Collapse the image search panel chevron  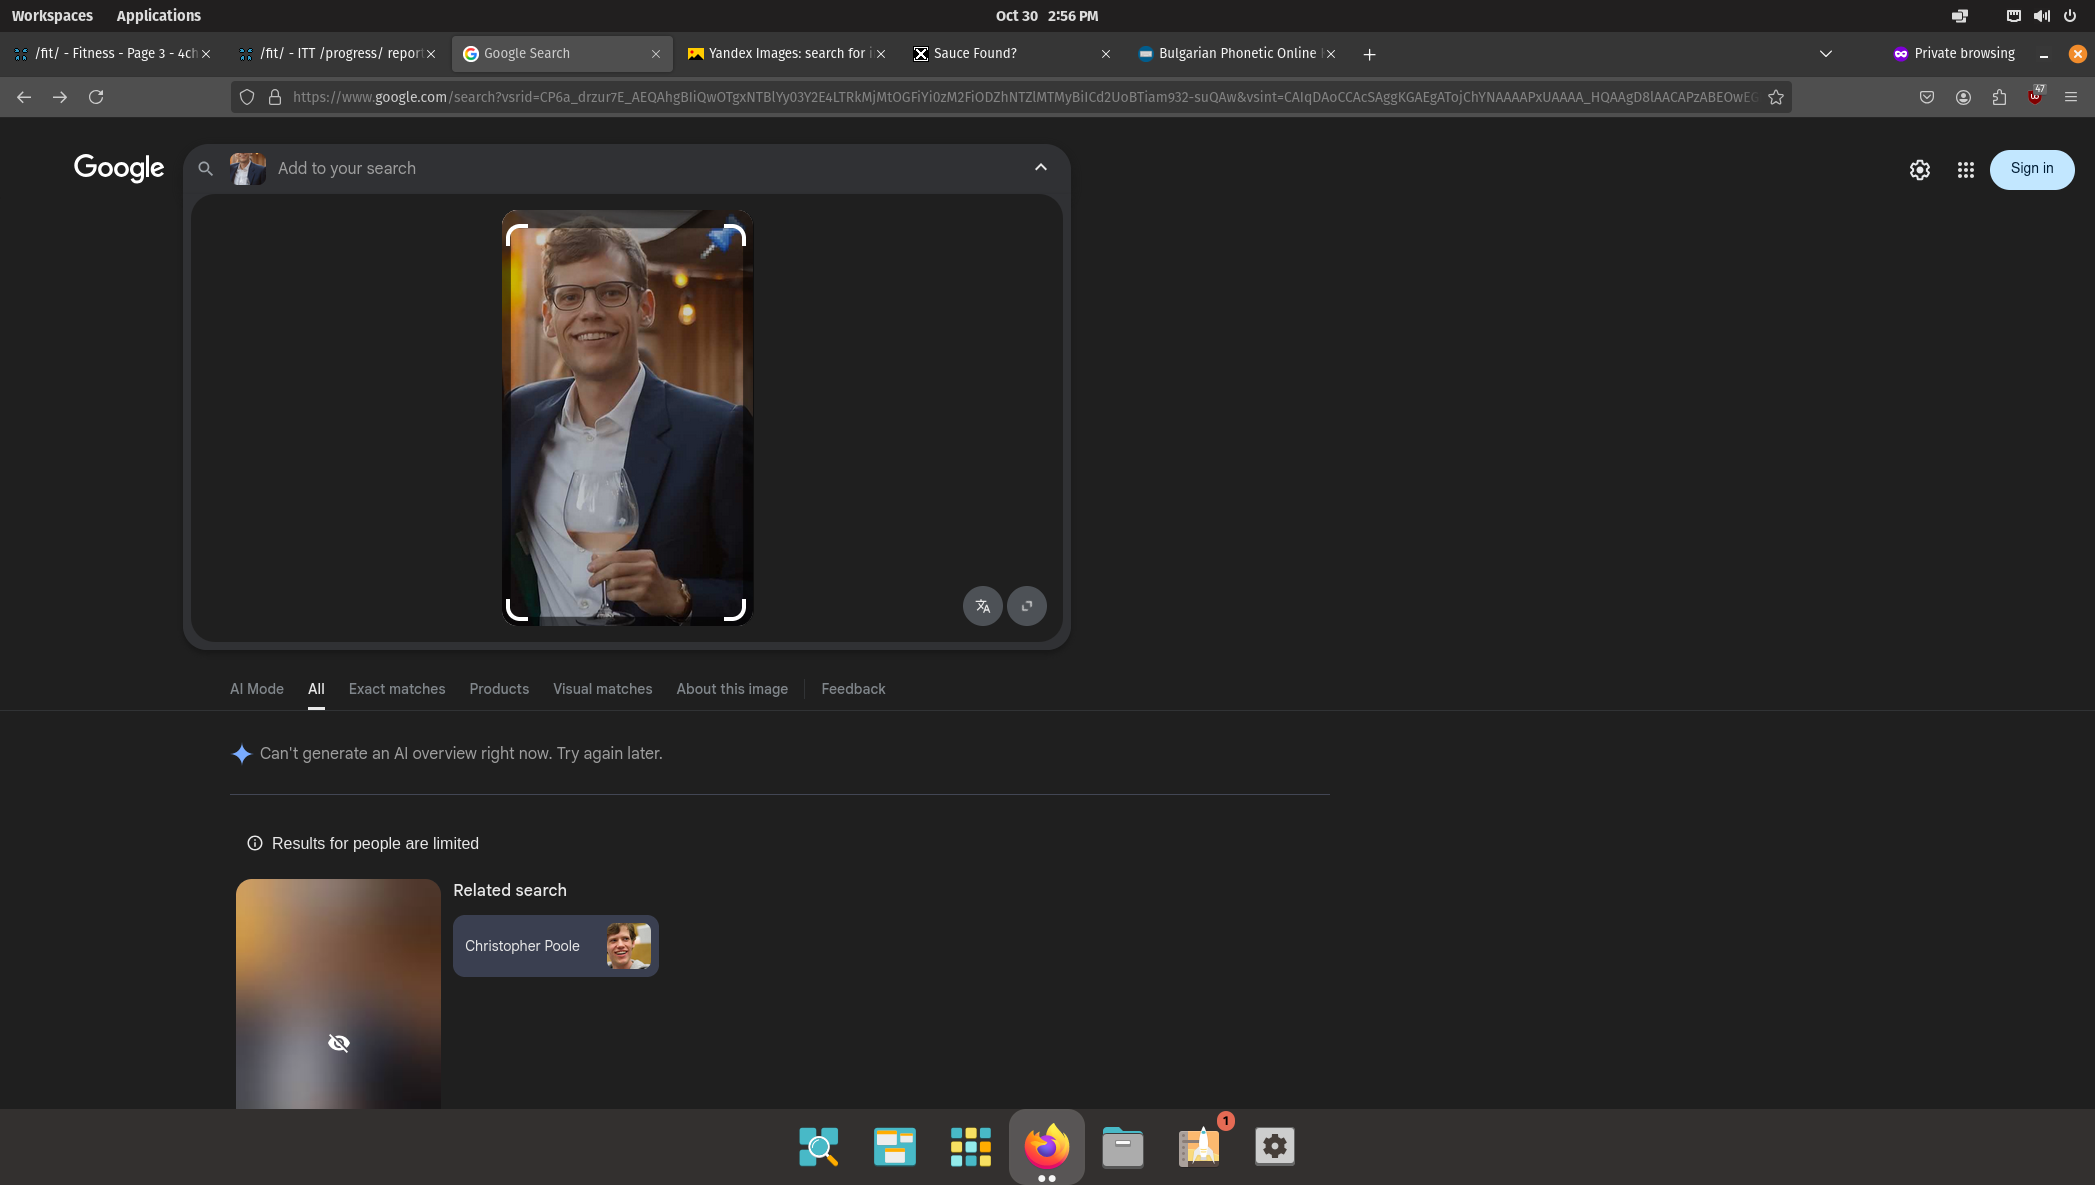(1040, 168)
